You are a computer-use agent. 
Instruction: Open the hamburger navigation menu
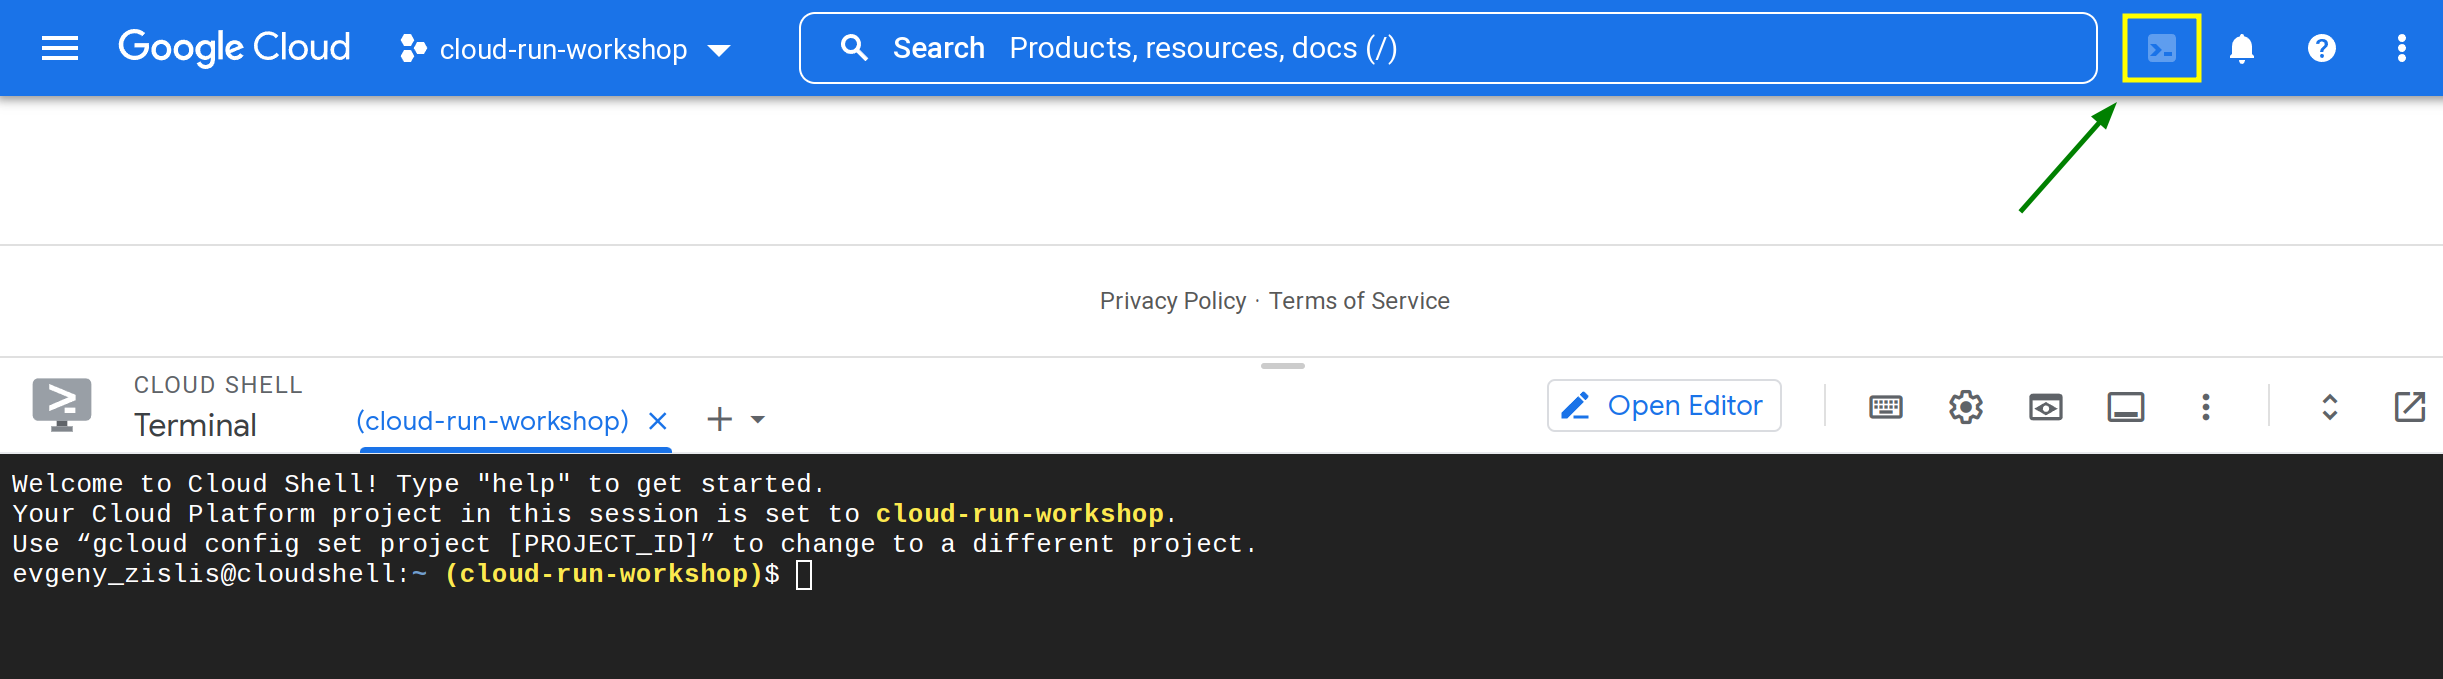pyautogui.click(x=60, y=48)
